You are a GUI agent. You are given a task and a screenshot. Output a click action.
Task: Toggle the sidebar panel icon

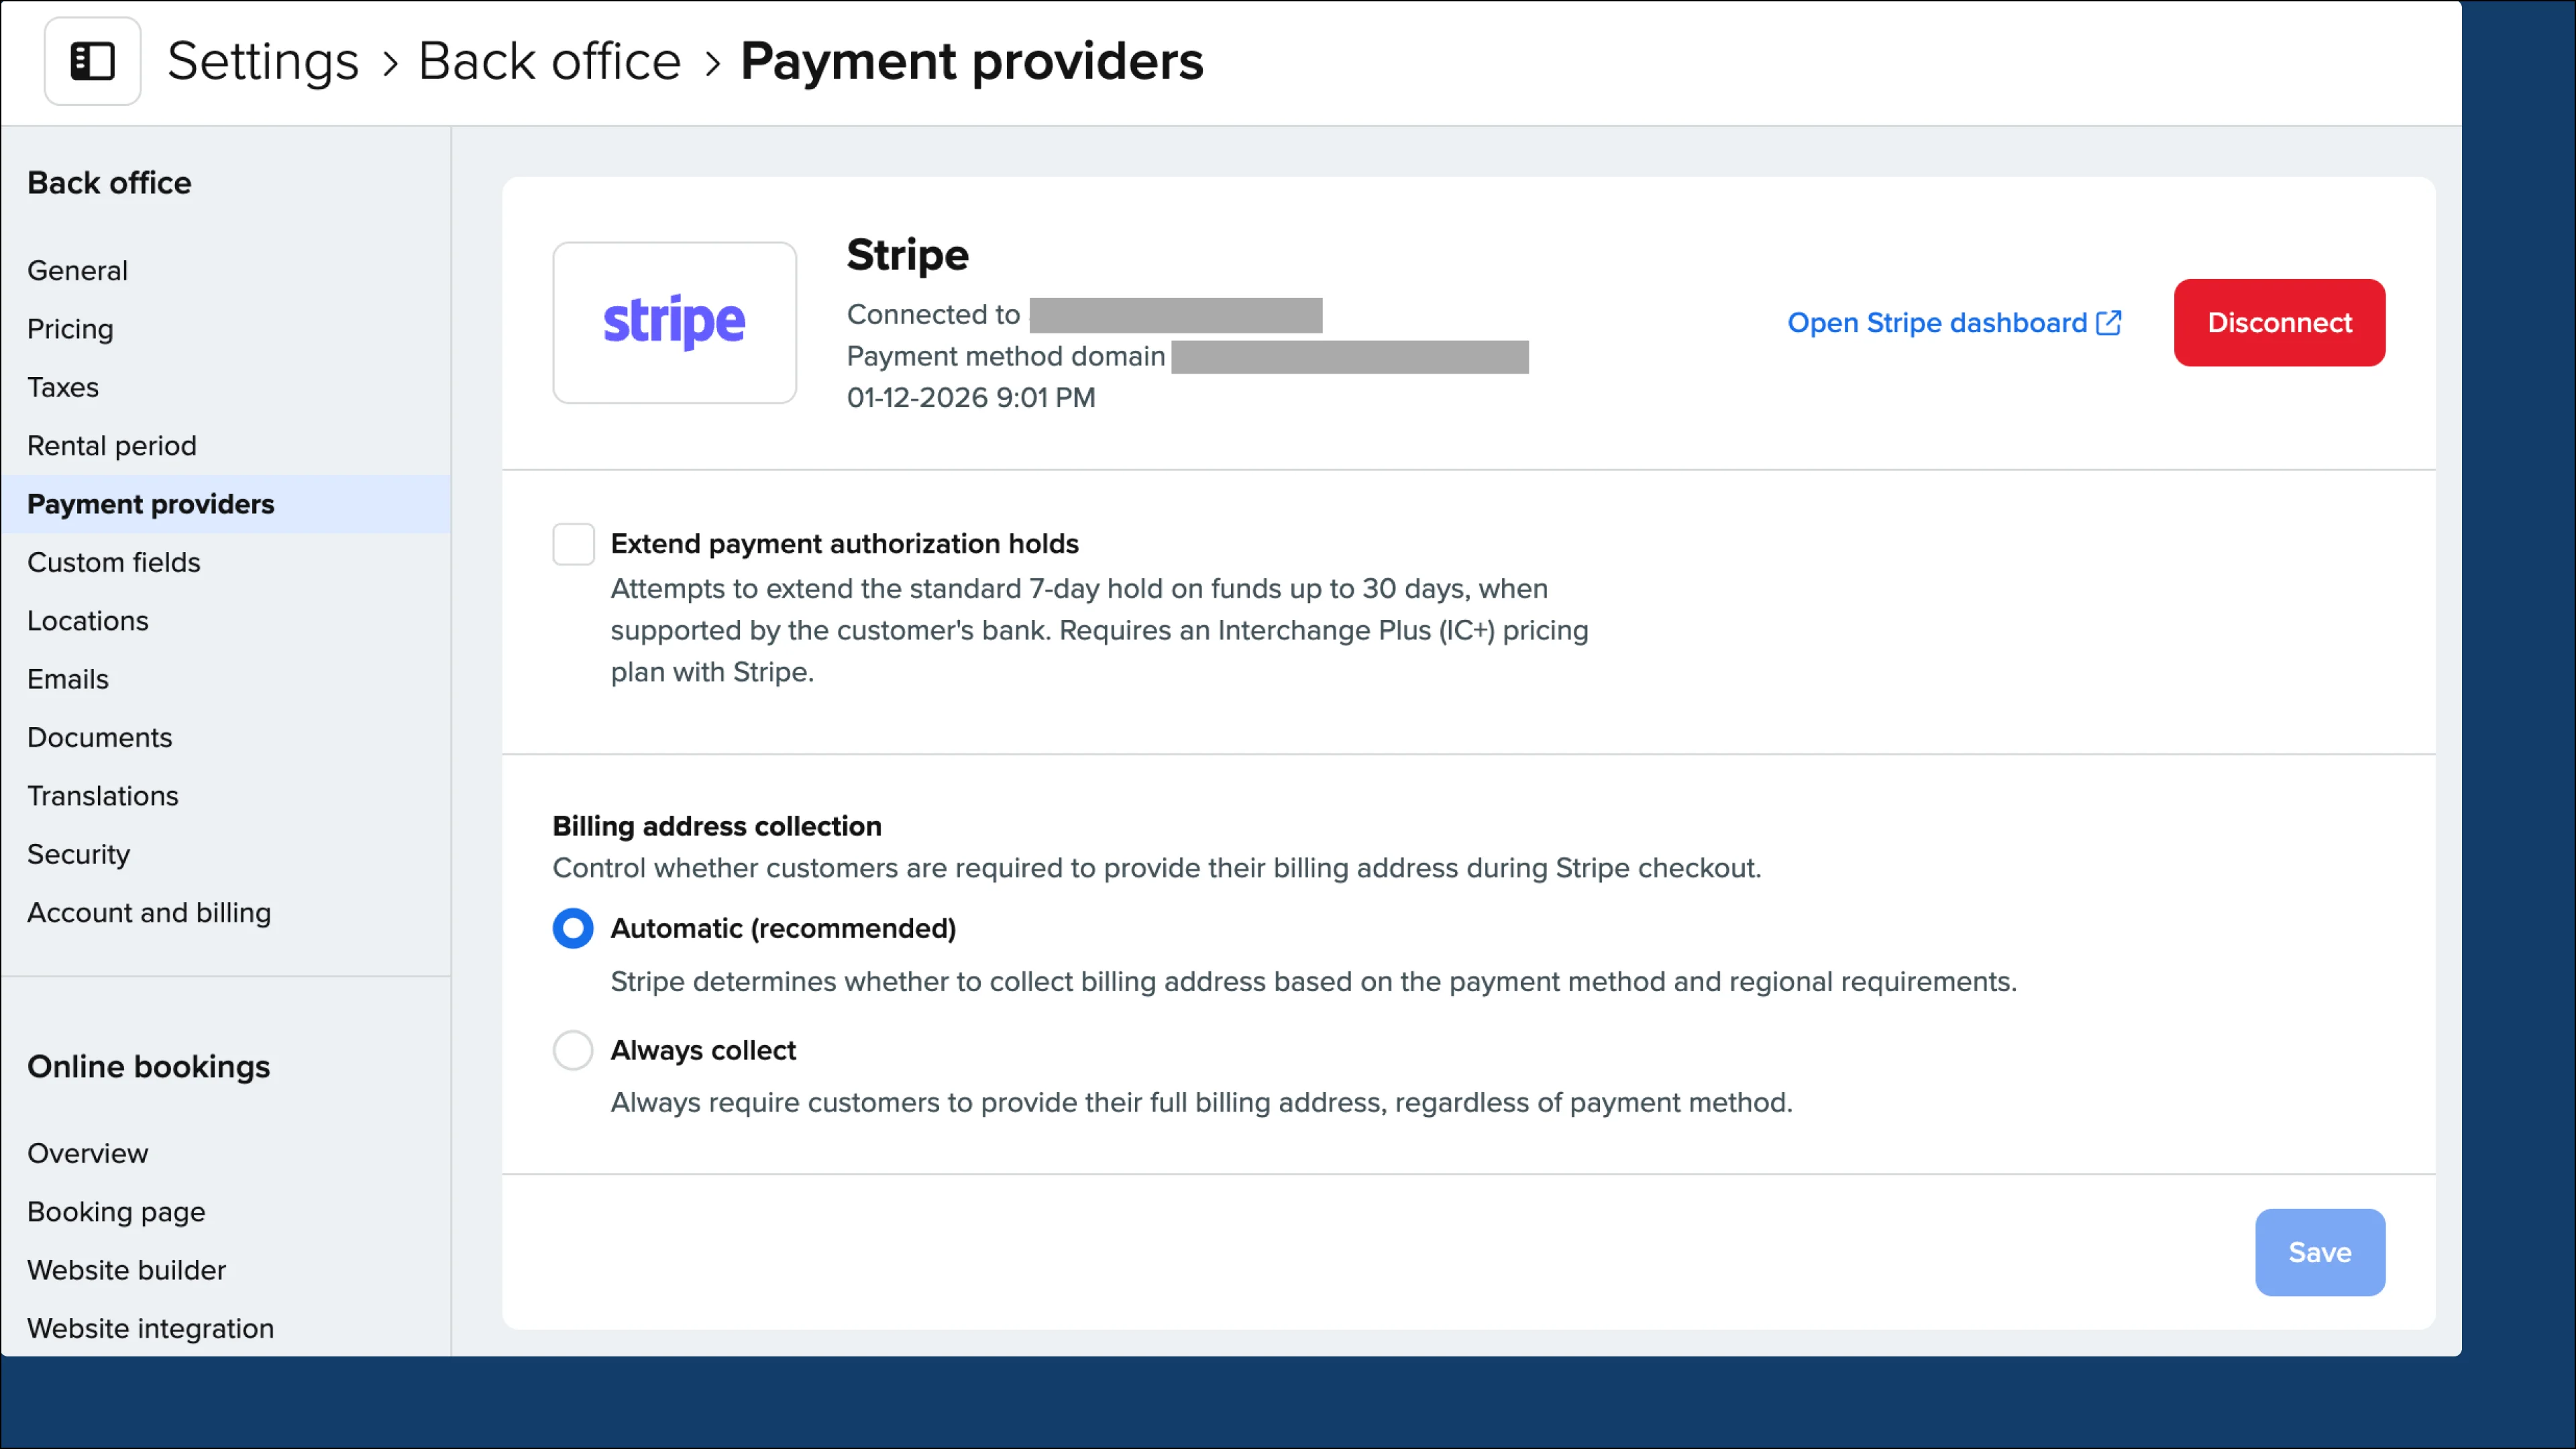point(92,61)
